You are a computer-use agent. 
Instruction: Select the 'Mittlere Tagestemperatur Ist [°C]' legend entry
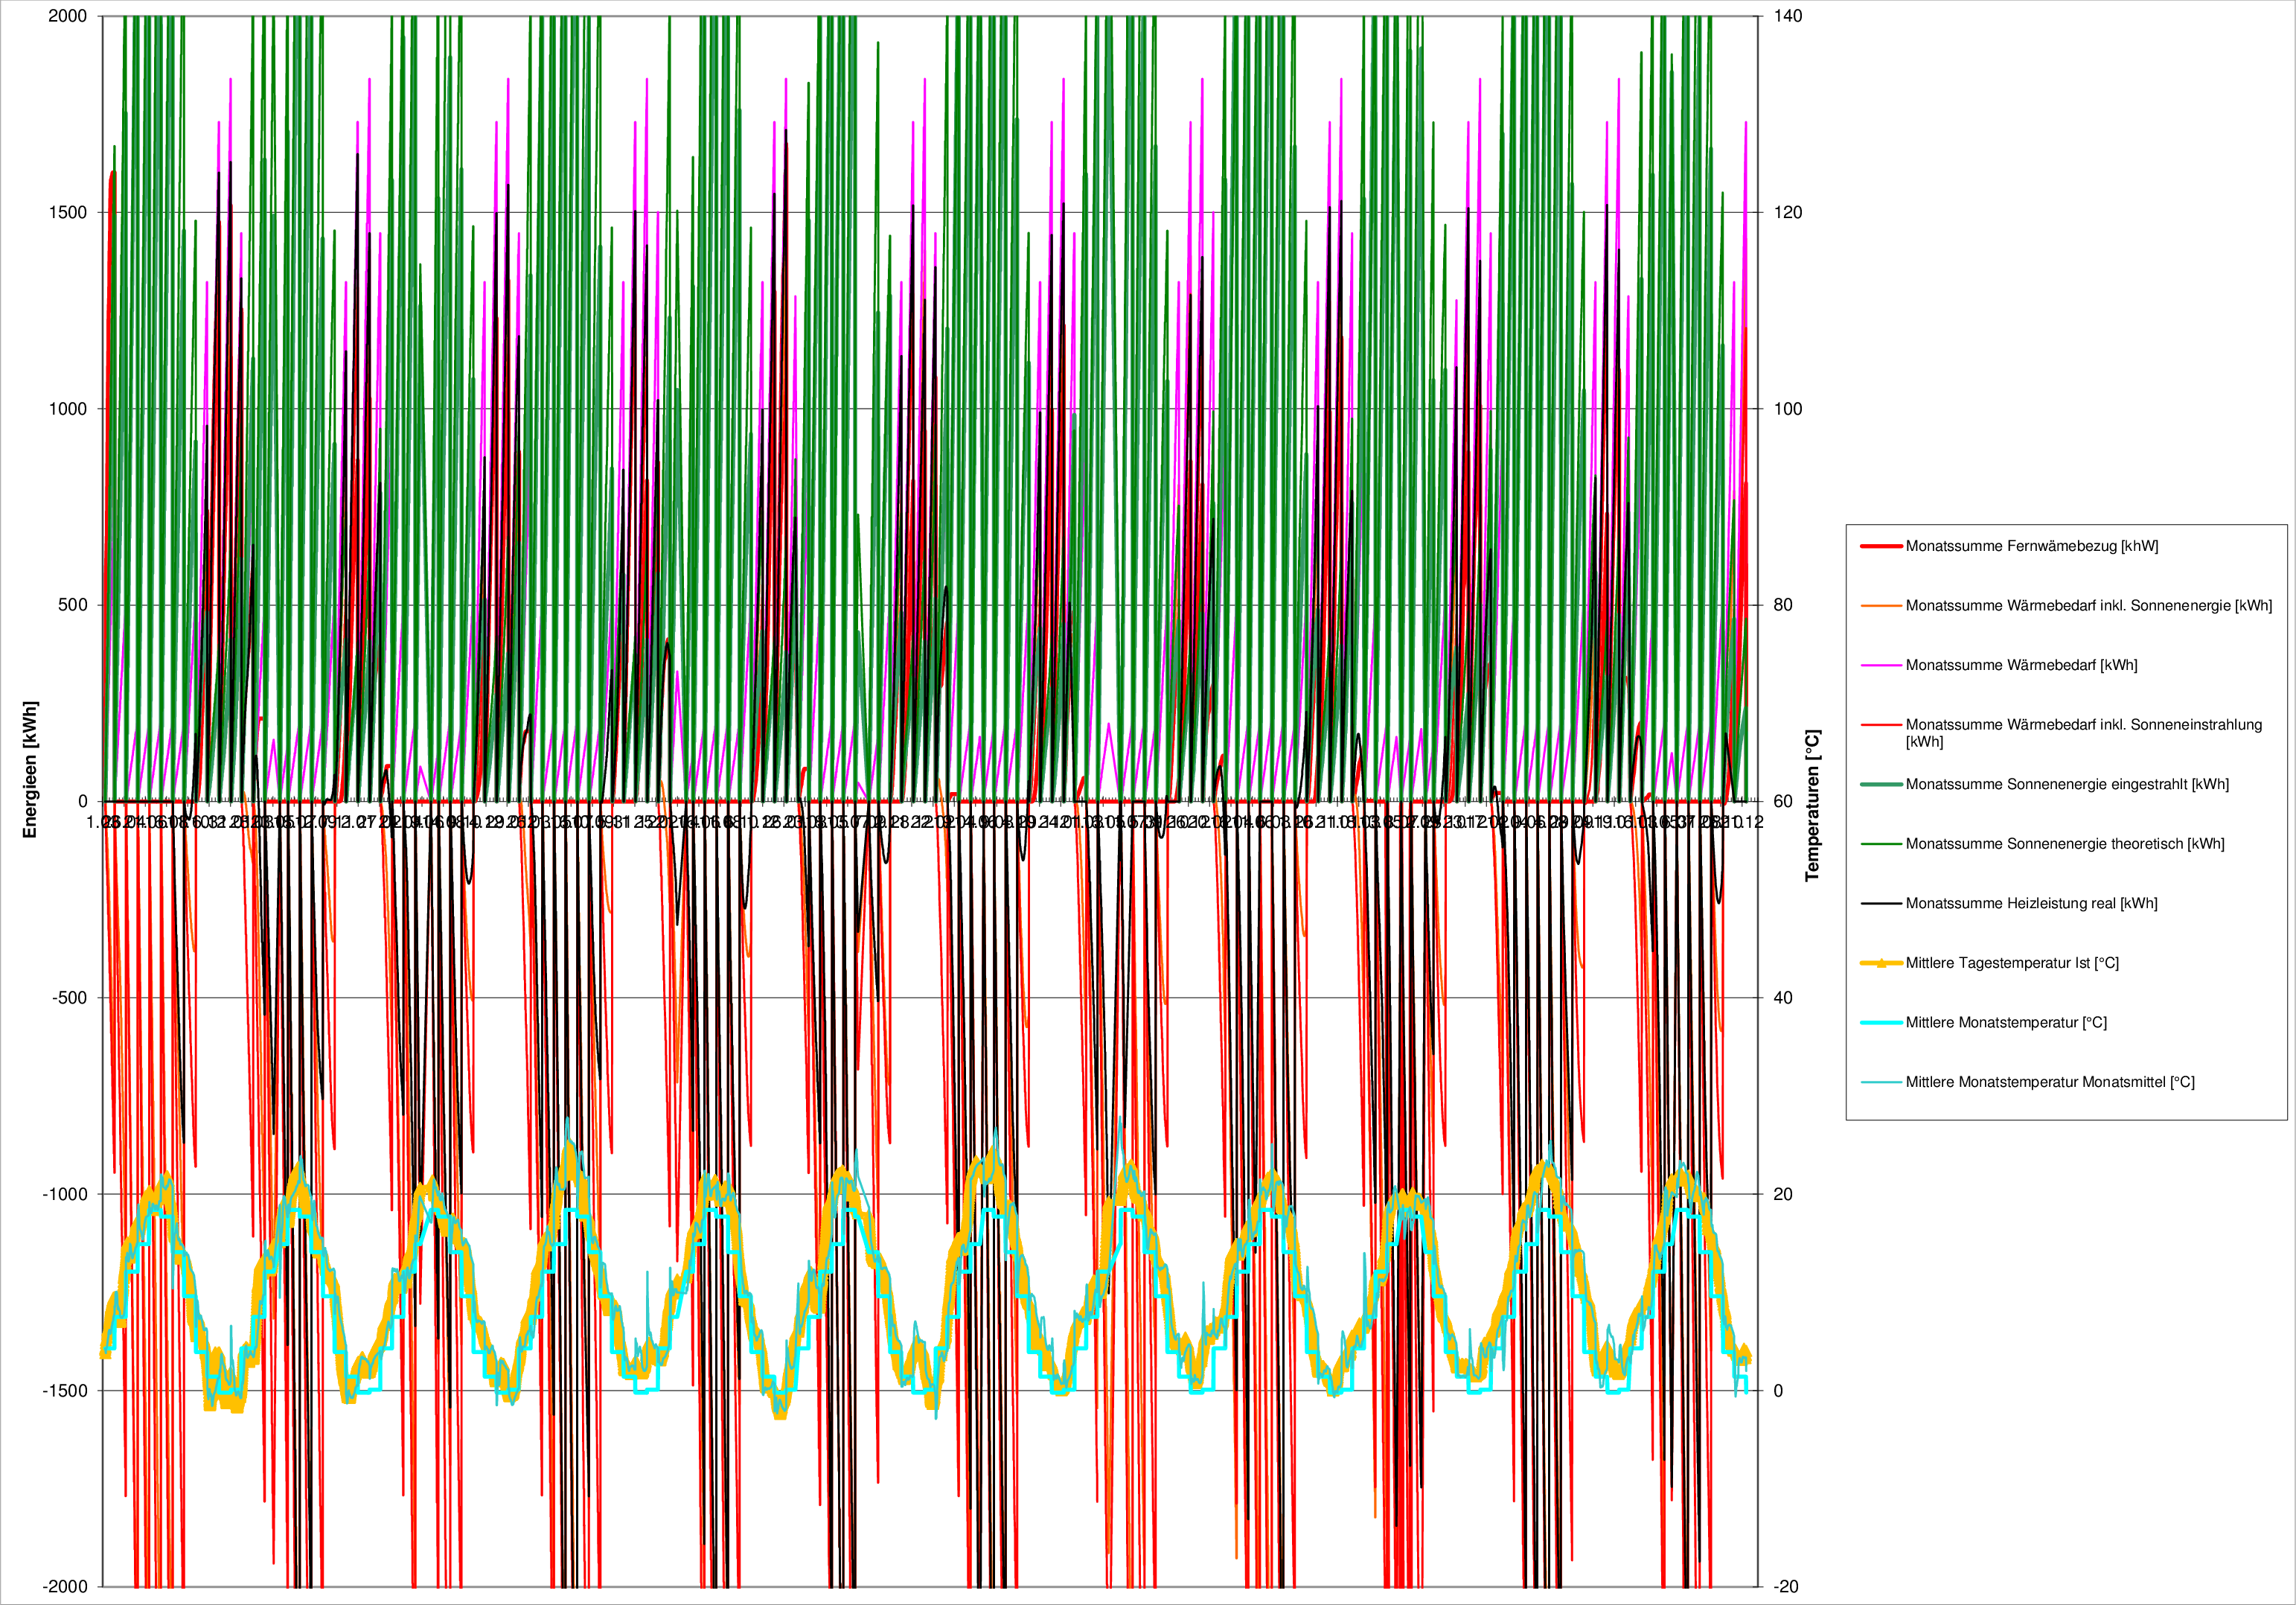(x=2012, y=963)
